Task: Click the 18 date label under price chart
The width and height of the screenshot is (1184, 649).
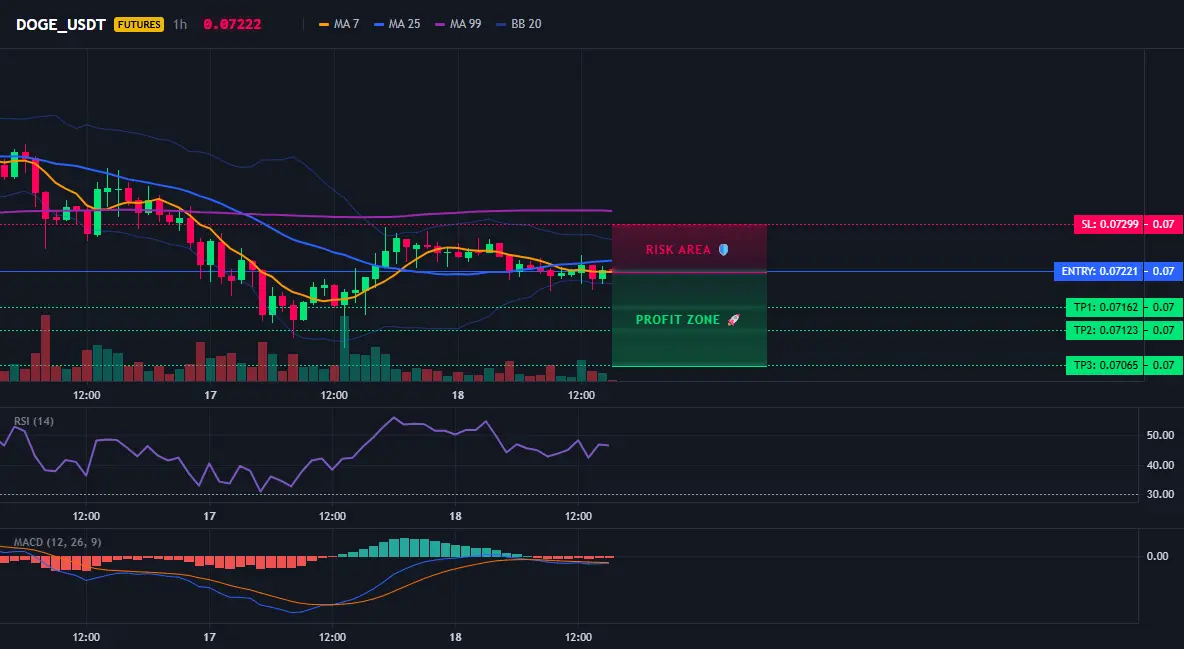Action: (x=457, y=395)
